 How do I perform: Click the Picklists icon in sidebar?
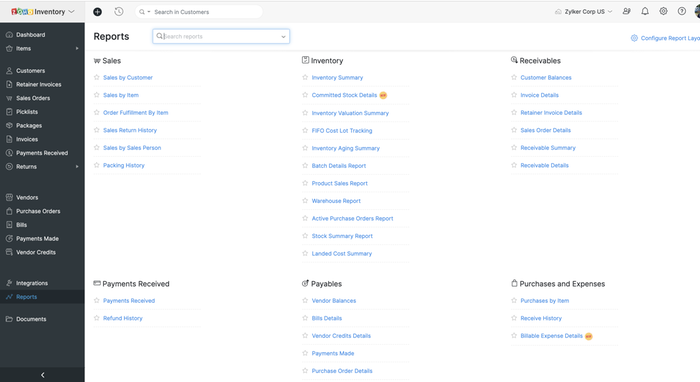point(9,112)
